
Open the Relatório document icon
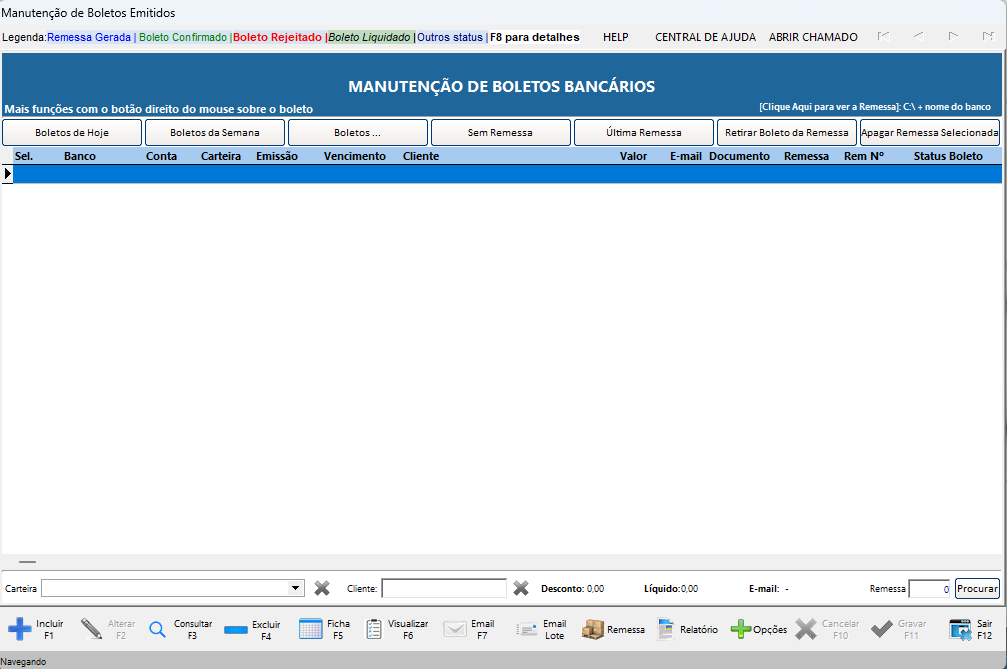[x=665, y=629]
